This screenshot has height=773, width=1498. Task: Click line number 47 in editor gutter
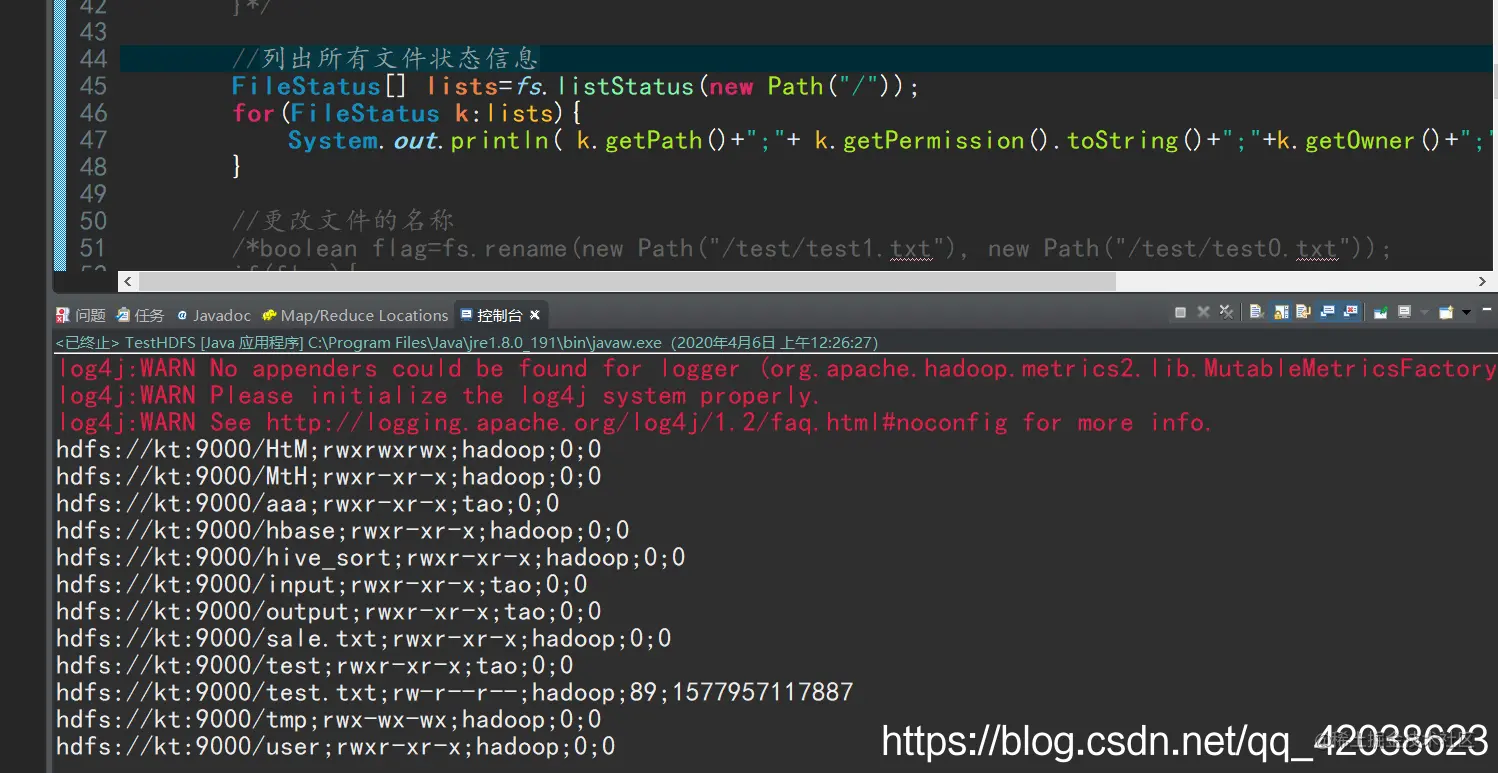pos(92,140)
